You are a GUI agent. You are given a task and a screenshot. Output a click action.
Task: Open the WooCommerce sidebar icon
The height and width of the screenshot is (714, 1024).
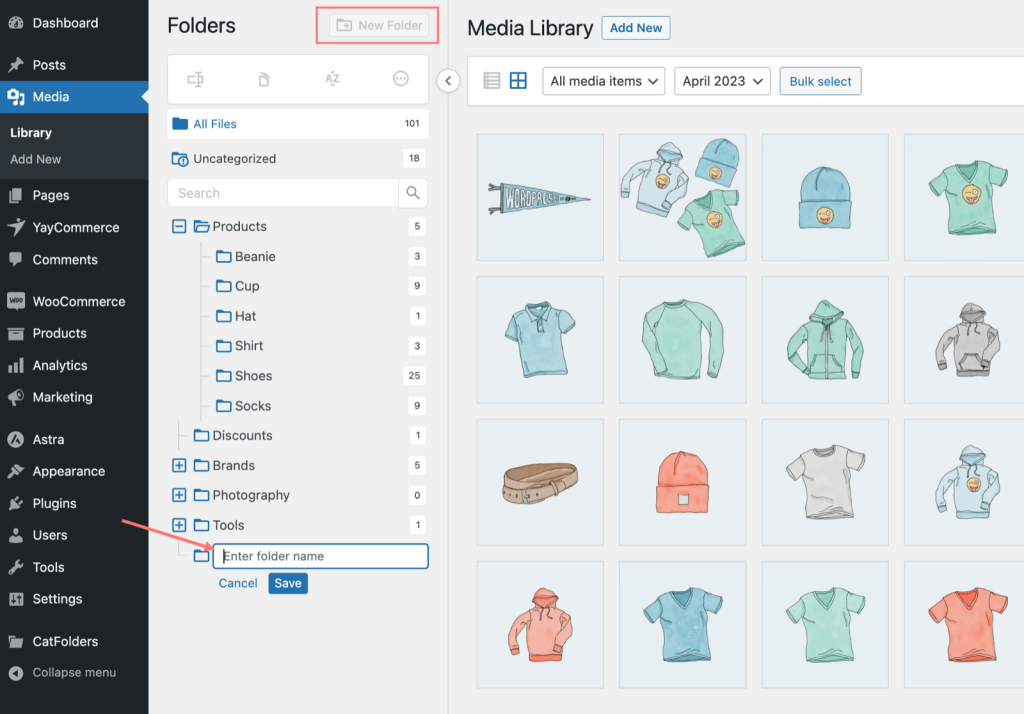click(x=16, y=301)
